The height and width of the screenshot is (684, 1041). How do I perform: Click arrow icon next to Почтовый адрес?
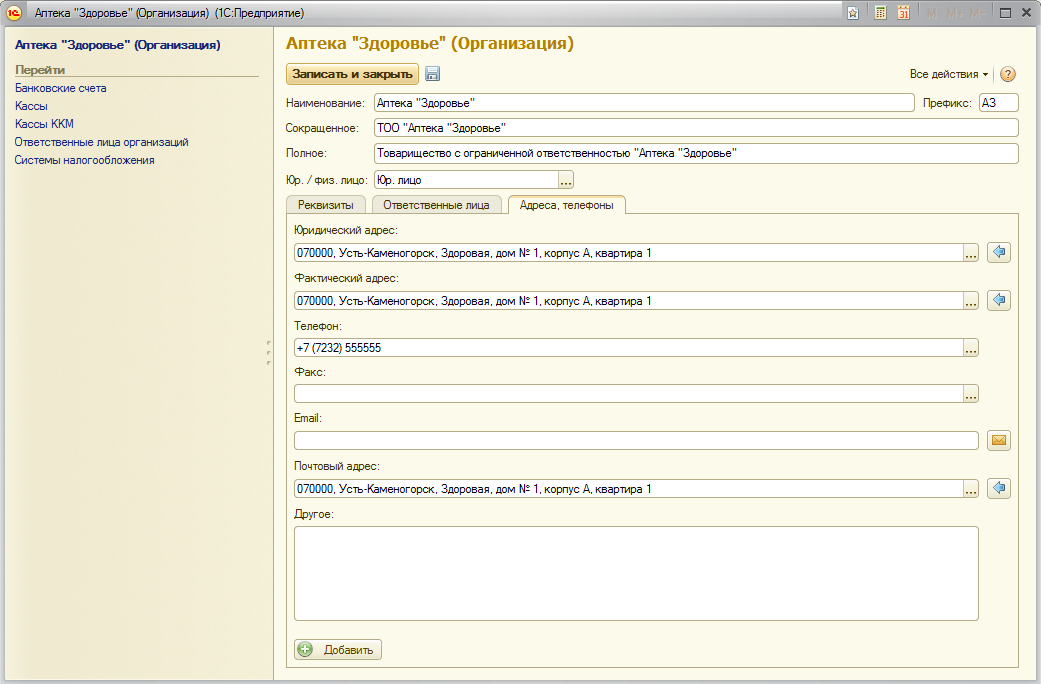tap(998, 488)
